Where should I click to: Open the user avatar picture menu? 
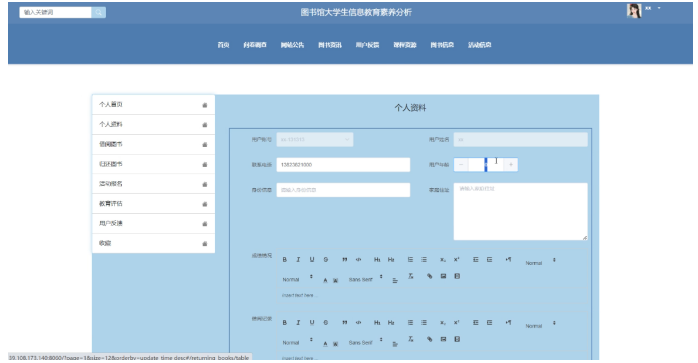point(634,11)
